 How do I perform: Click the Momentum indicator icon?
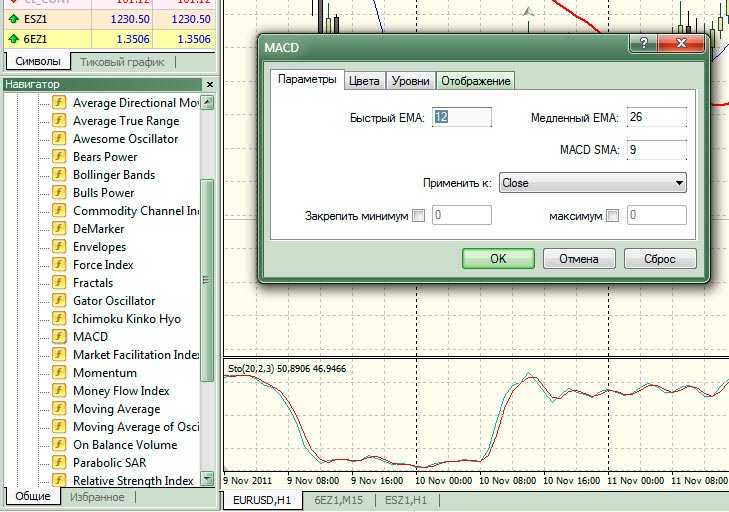coord(59,373)
